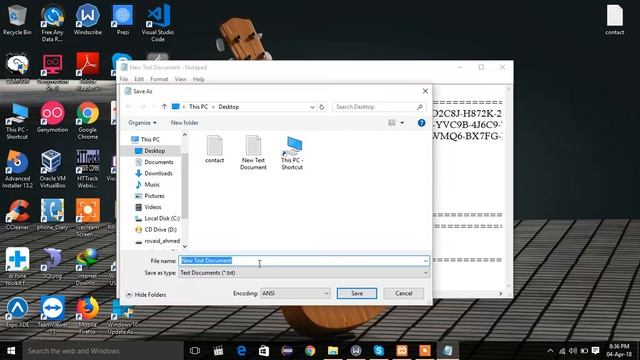Launch Google Chrome desktop shortcut

pos(87,121)
